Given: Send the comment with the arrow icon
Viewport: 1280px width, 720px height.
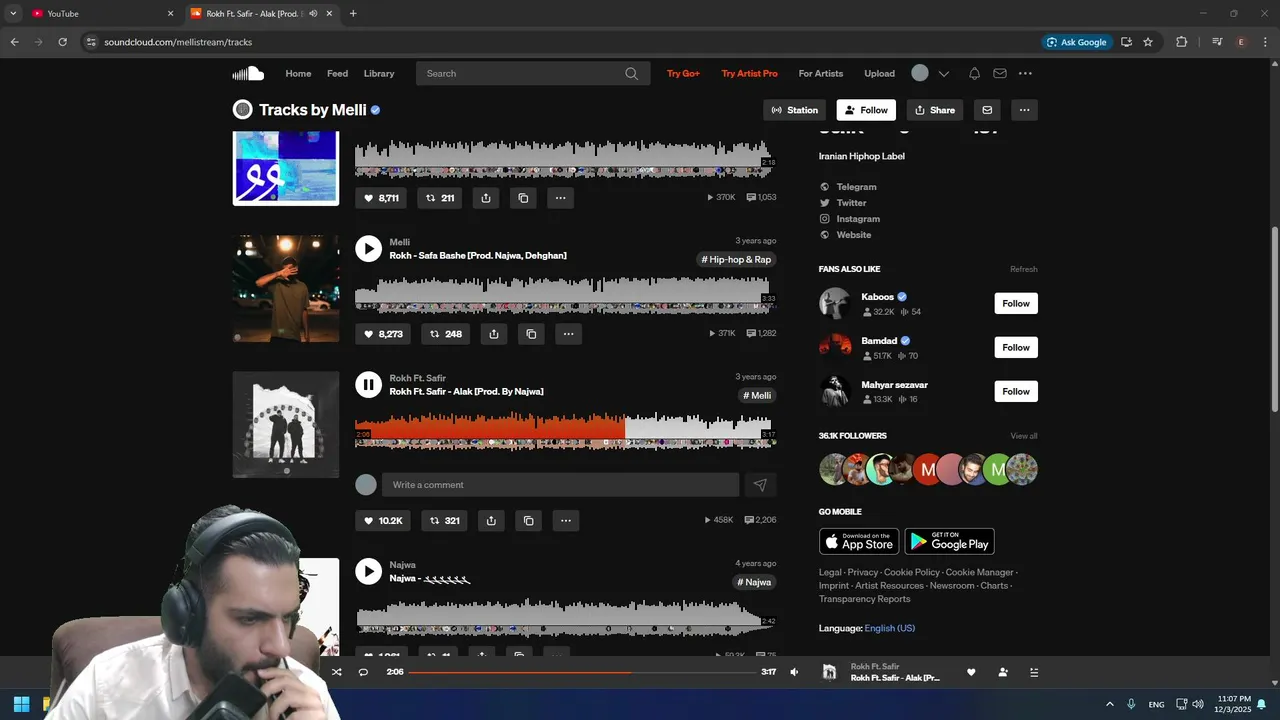Looking at the screenshot, I should pyautogui.click(x=760, y=485).
